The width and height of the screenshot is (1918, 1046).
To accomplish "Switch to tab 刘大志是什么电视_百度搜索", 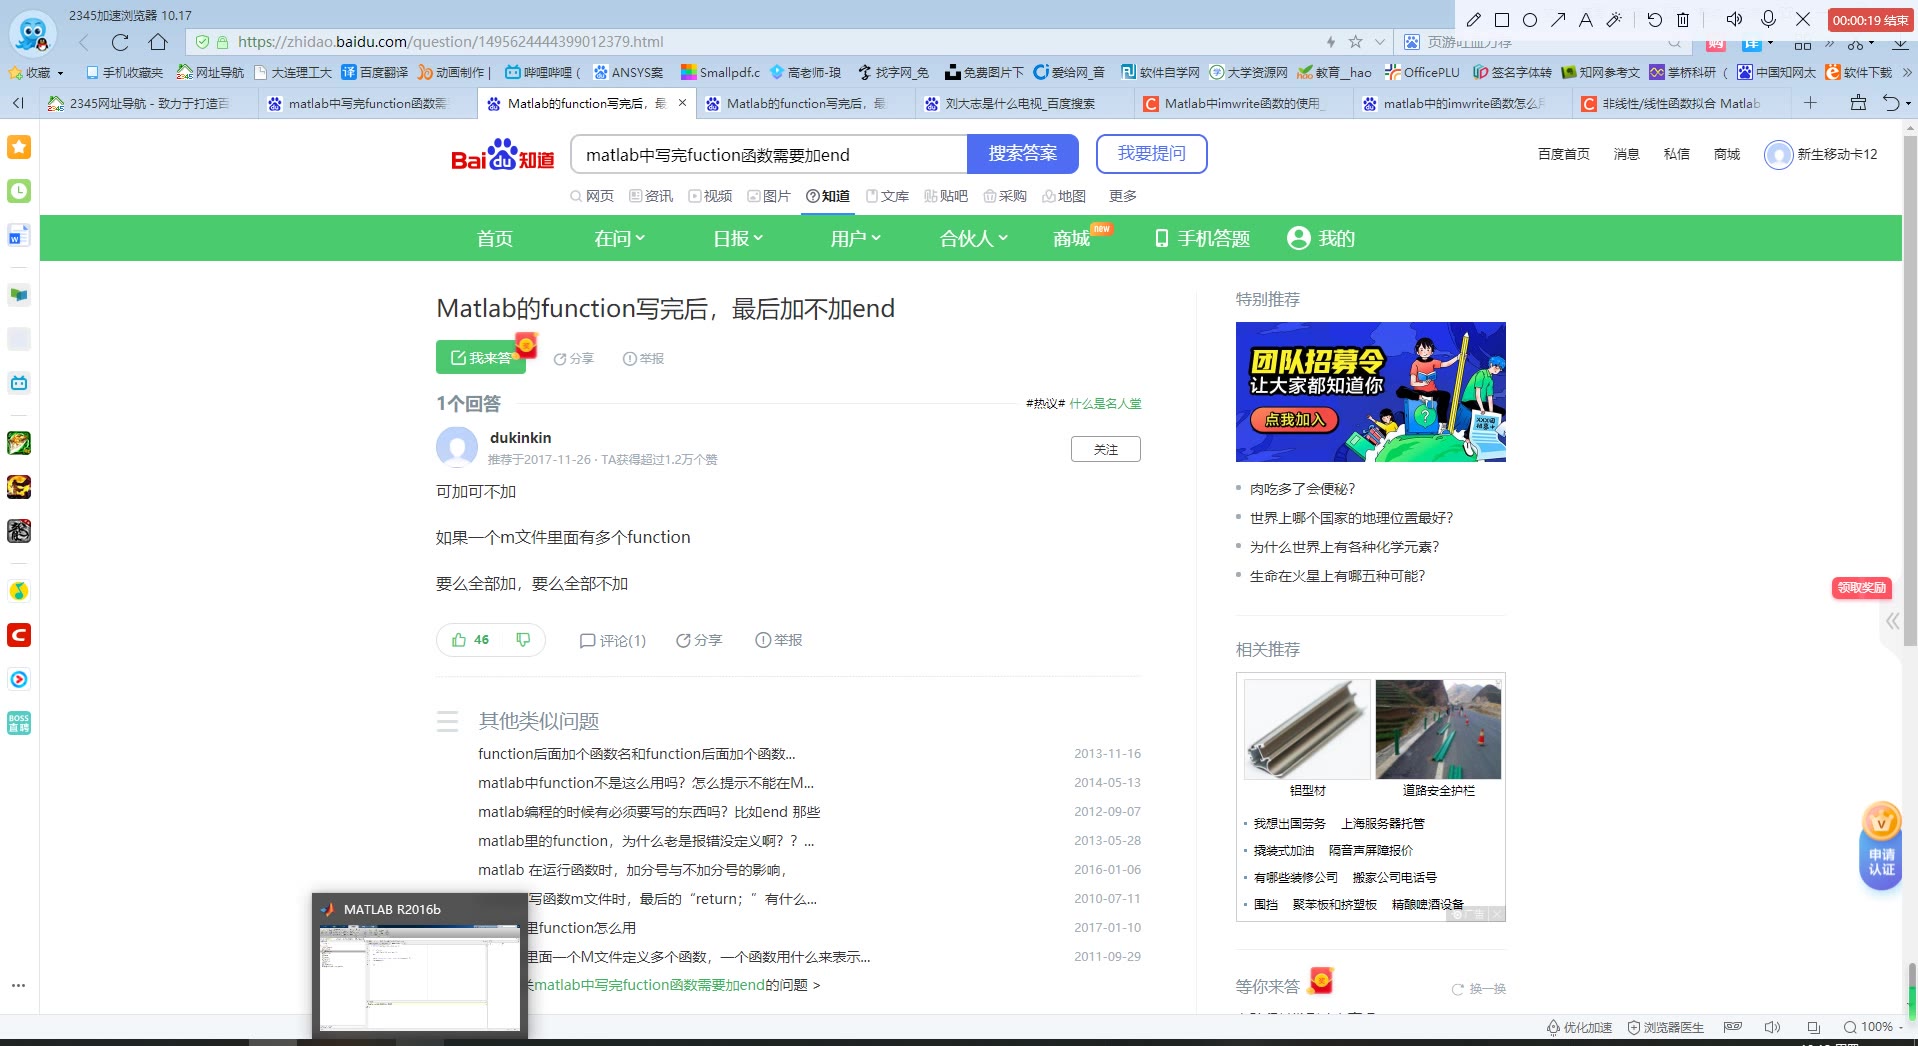I will pos(1023,103).
